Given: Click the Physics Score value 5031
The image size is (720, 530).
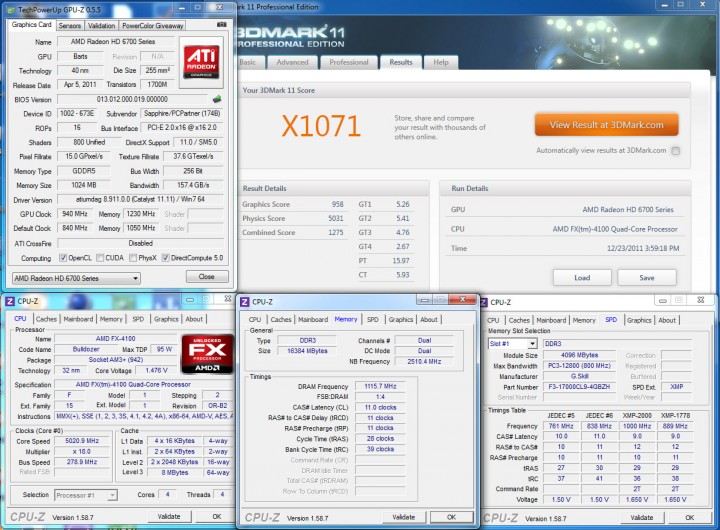Looking at the screenshot, I should [336, 219].
